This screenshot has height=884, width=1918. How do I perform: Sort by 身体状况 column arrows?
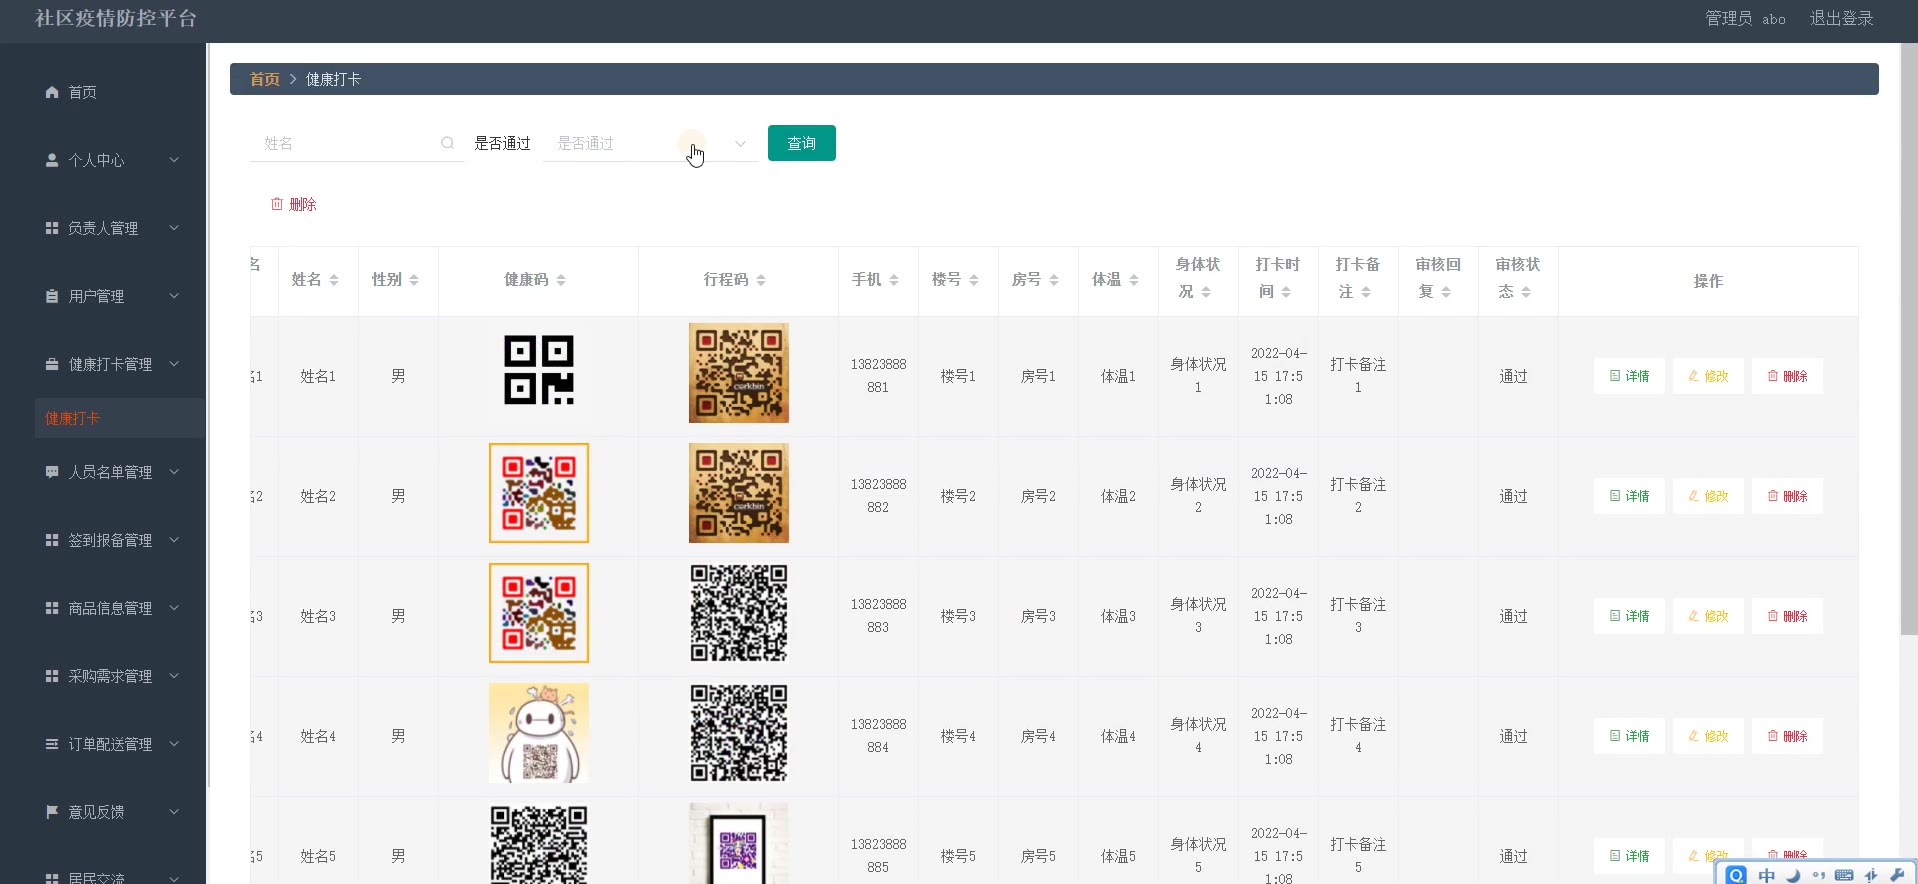pyautogui.click(x=1206, y=292)
